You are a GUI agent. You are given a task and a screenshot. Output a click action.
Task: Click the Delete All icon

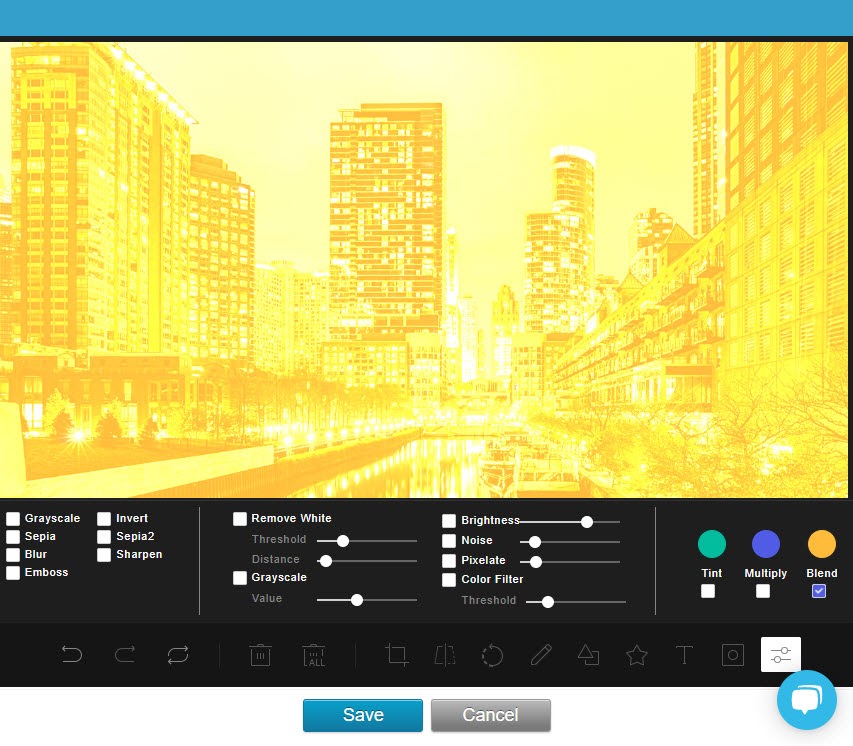(x=313, y=655)
